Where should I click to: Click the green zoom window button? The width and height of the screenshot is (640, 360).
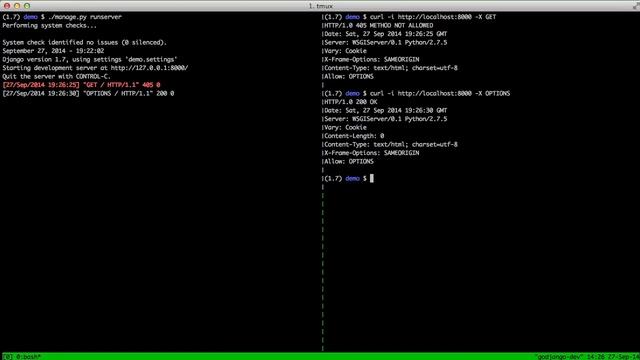tap(27, 6)
